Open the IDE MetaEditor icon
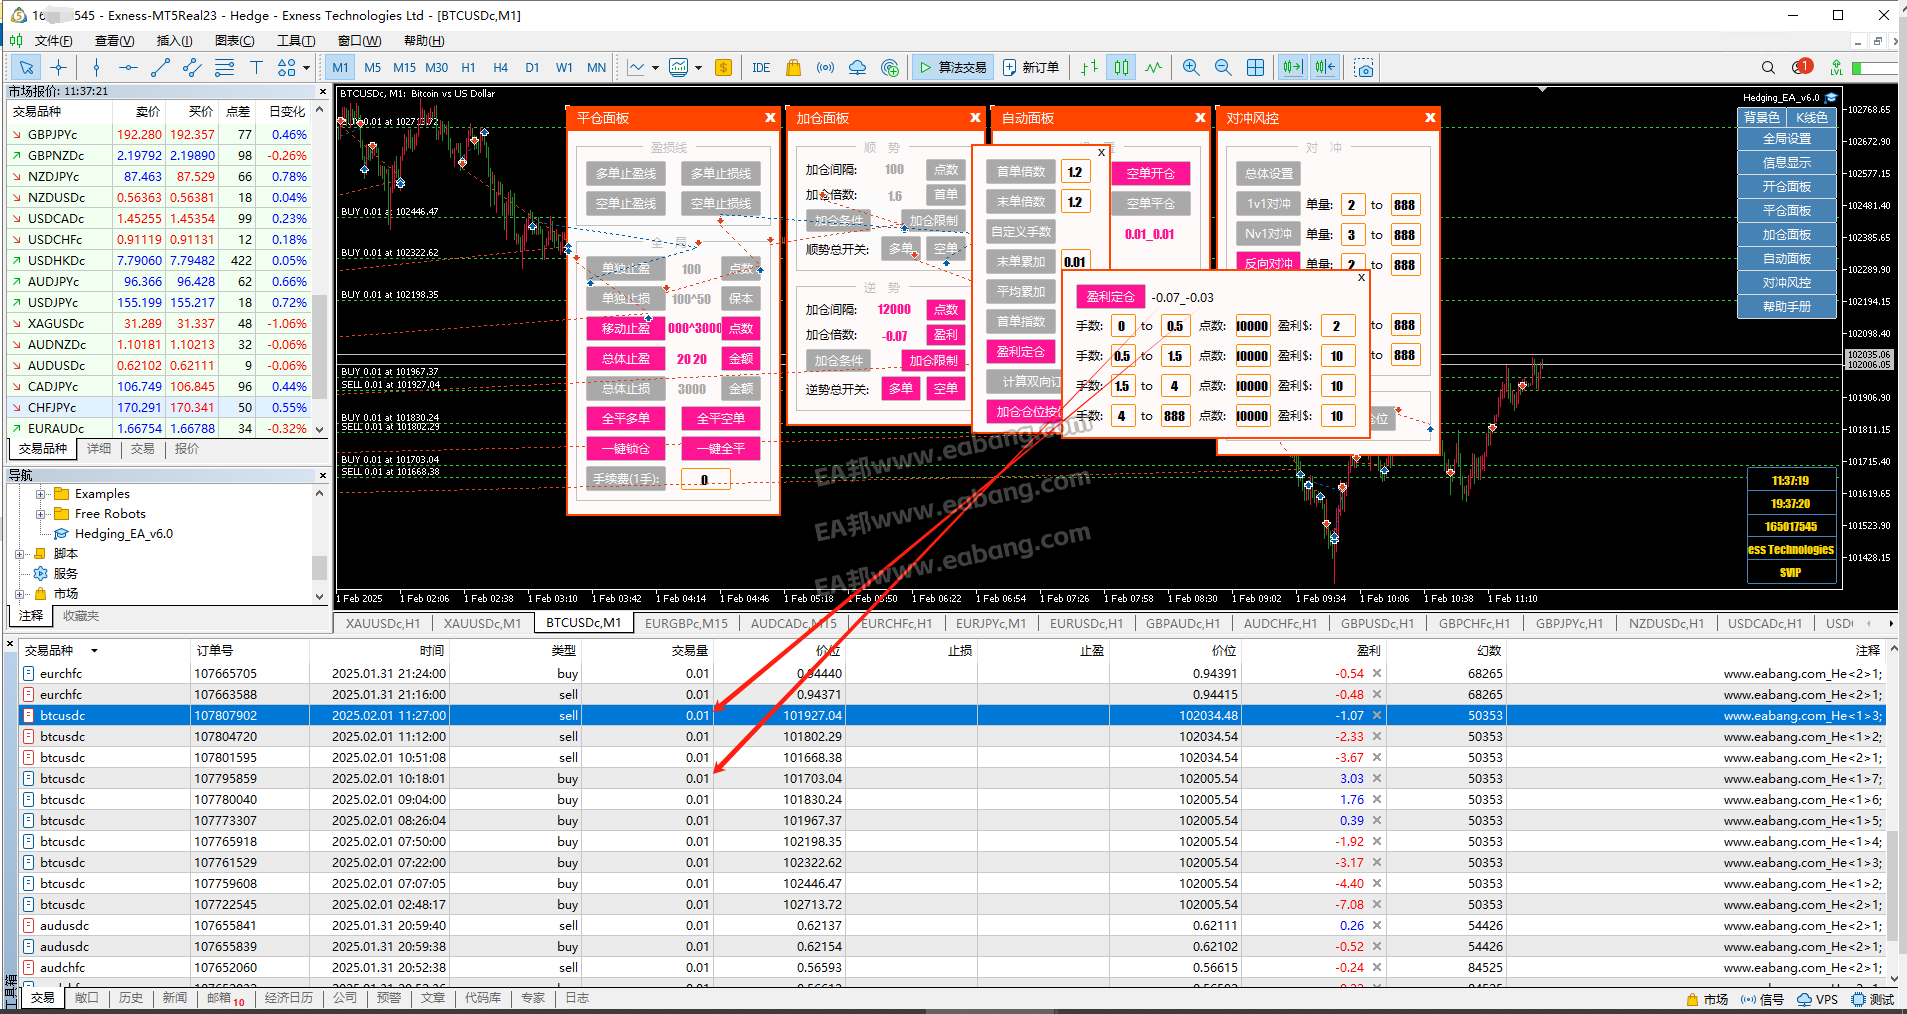The image size is (1907, 1014). point(761,68)
